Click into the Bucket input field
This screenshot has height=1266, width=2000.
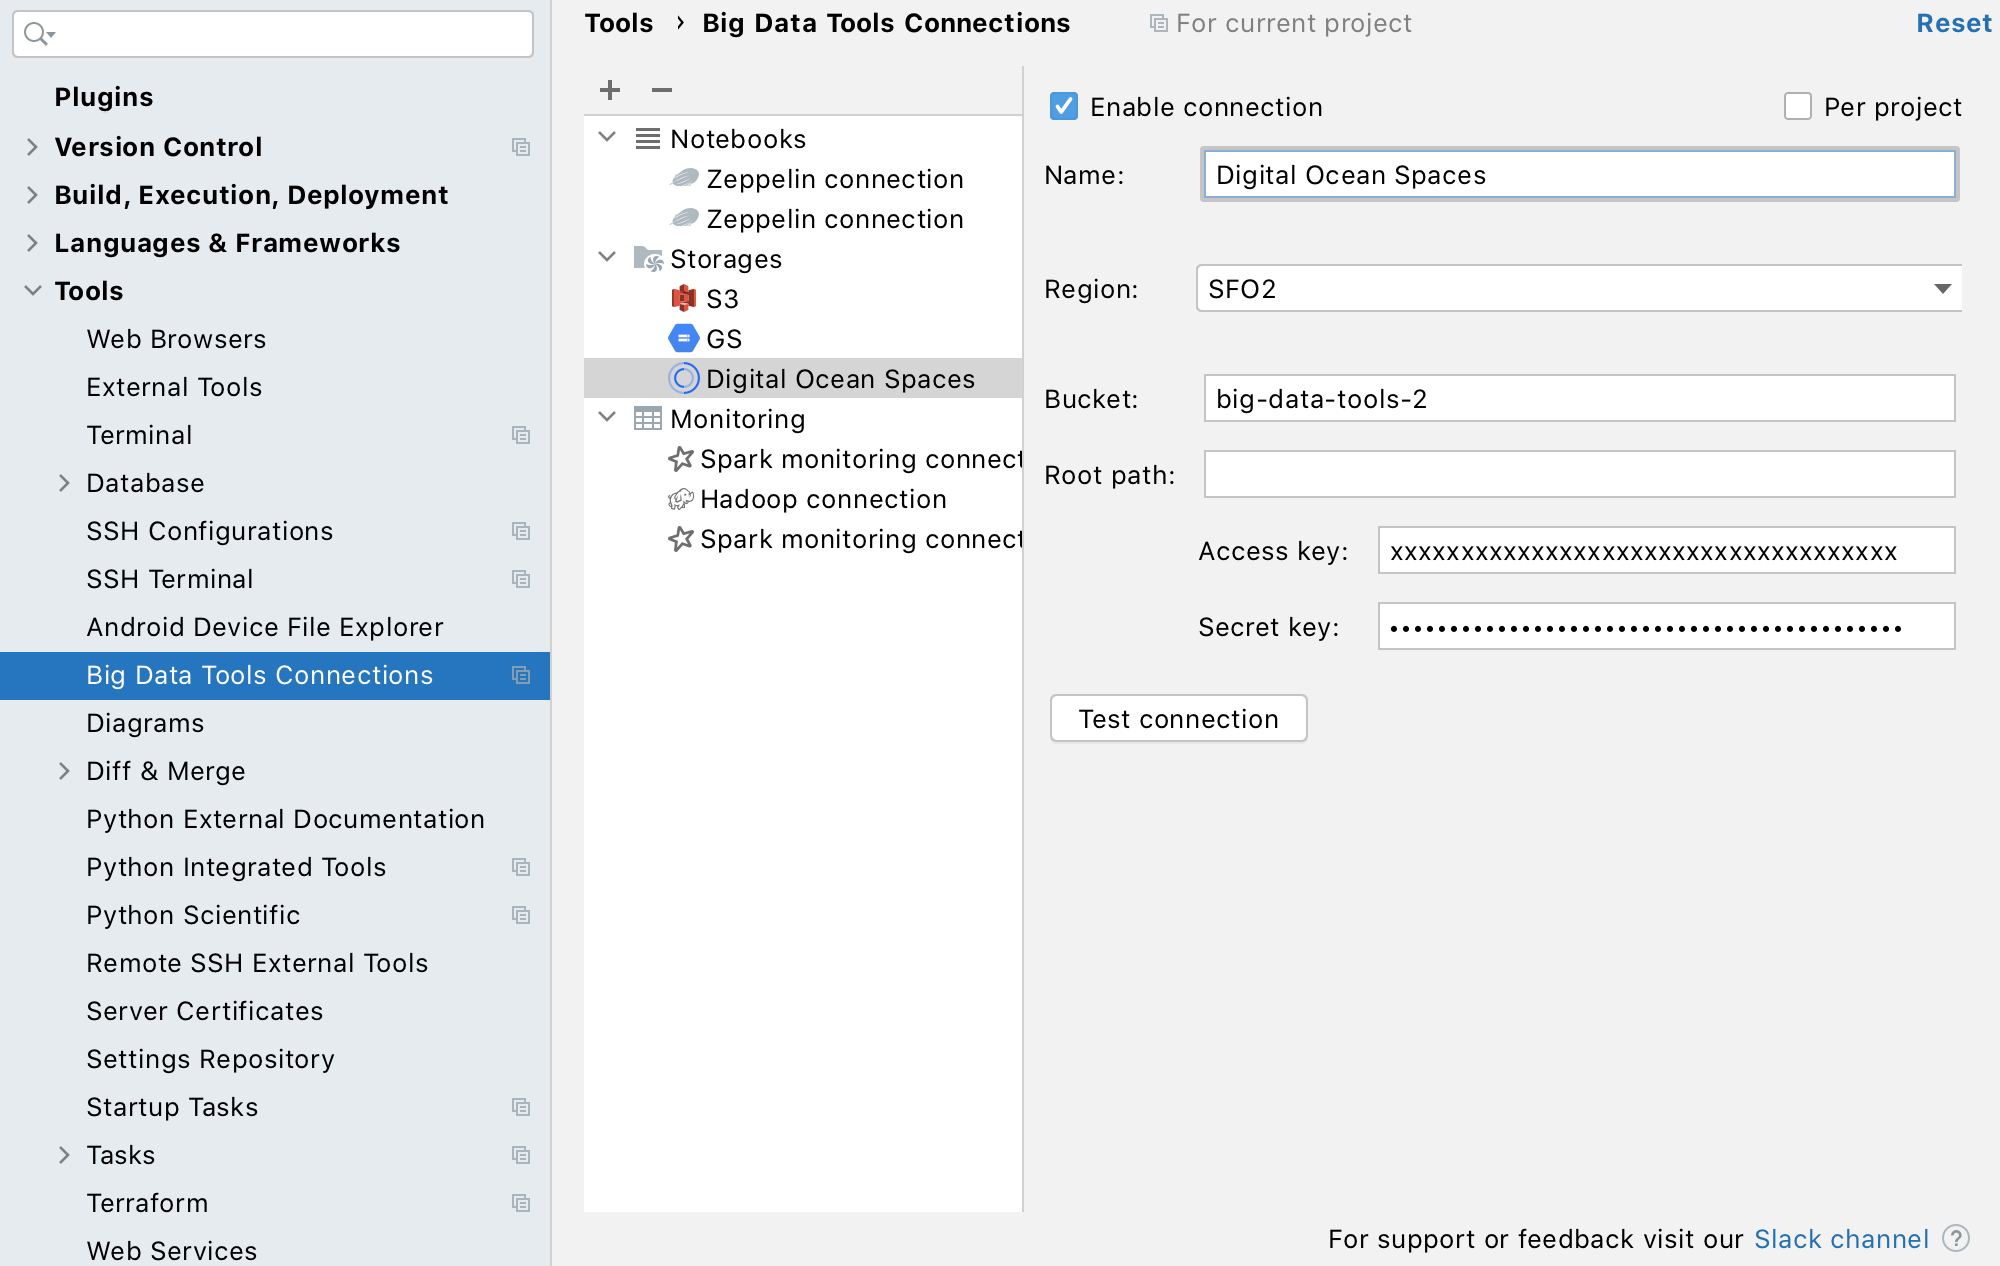pos(1579,398)
